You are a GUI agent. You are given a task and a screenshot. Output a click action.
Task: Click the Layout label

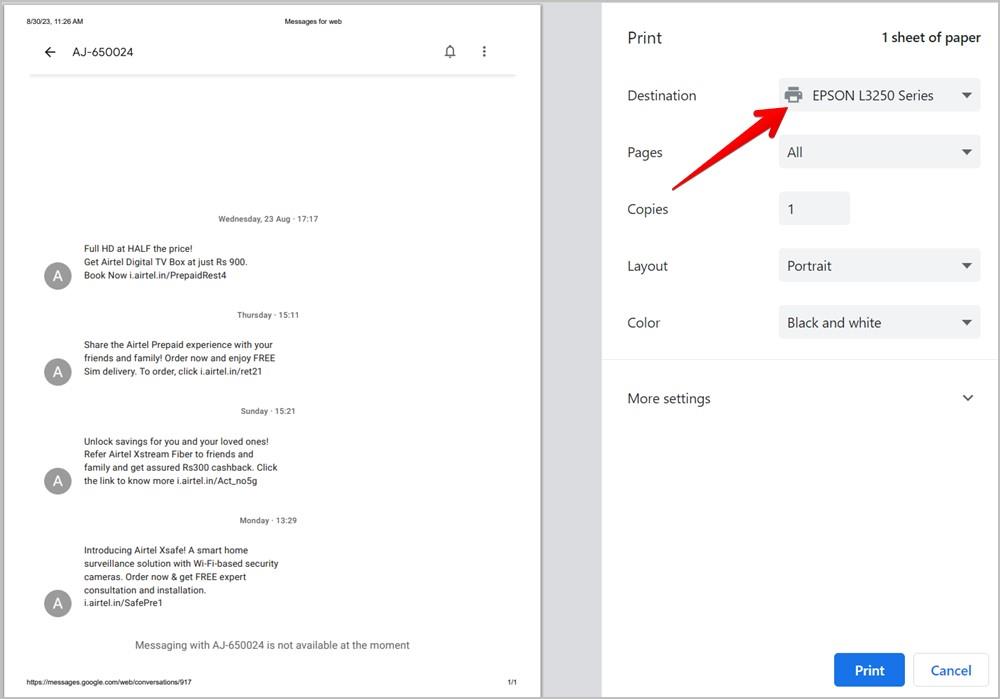[x=647, y=266]
